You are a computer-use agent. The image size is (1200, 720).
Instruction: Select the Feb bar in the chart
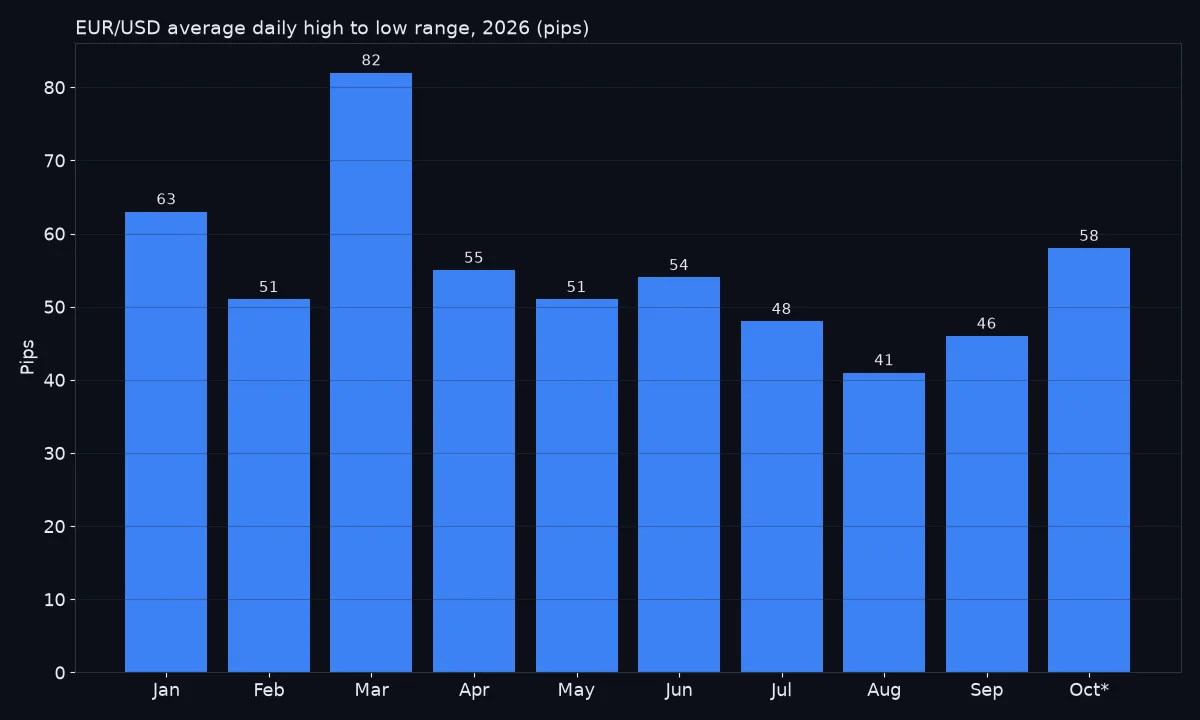[x=269, y=486]
